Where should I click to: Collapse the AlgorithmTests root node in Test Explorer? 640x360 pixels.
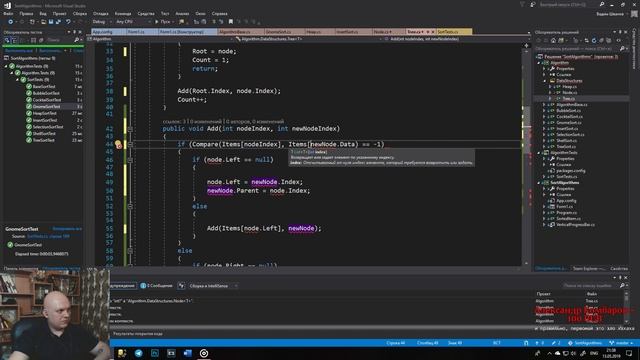pos(7,66)
